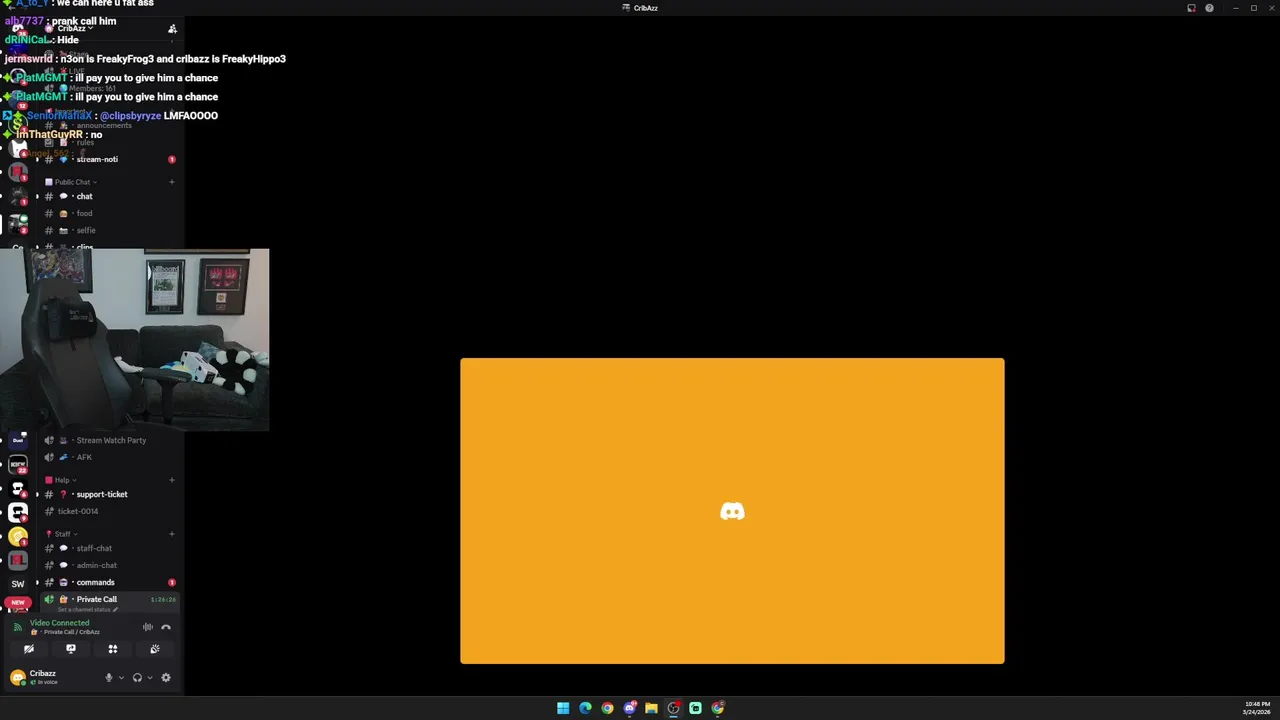Add a channel to Public Chat category

172,182
